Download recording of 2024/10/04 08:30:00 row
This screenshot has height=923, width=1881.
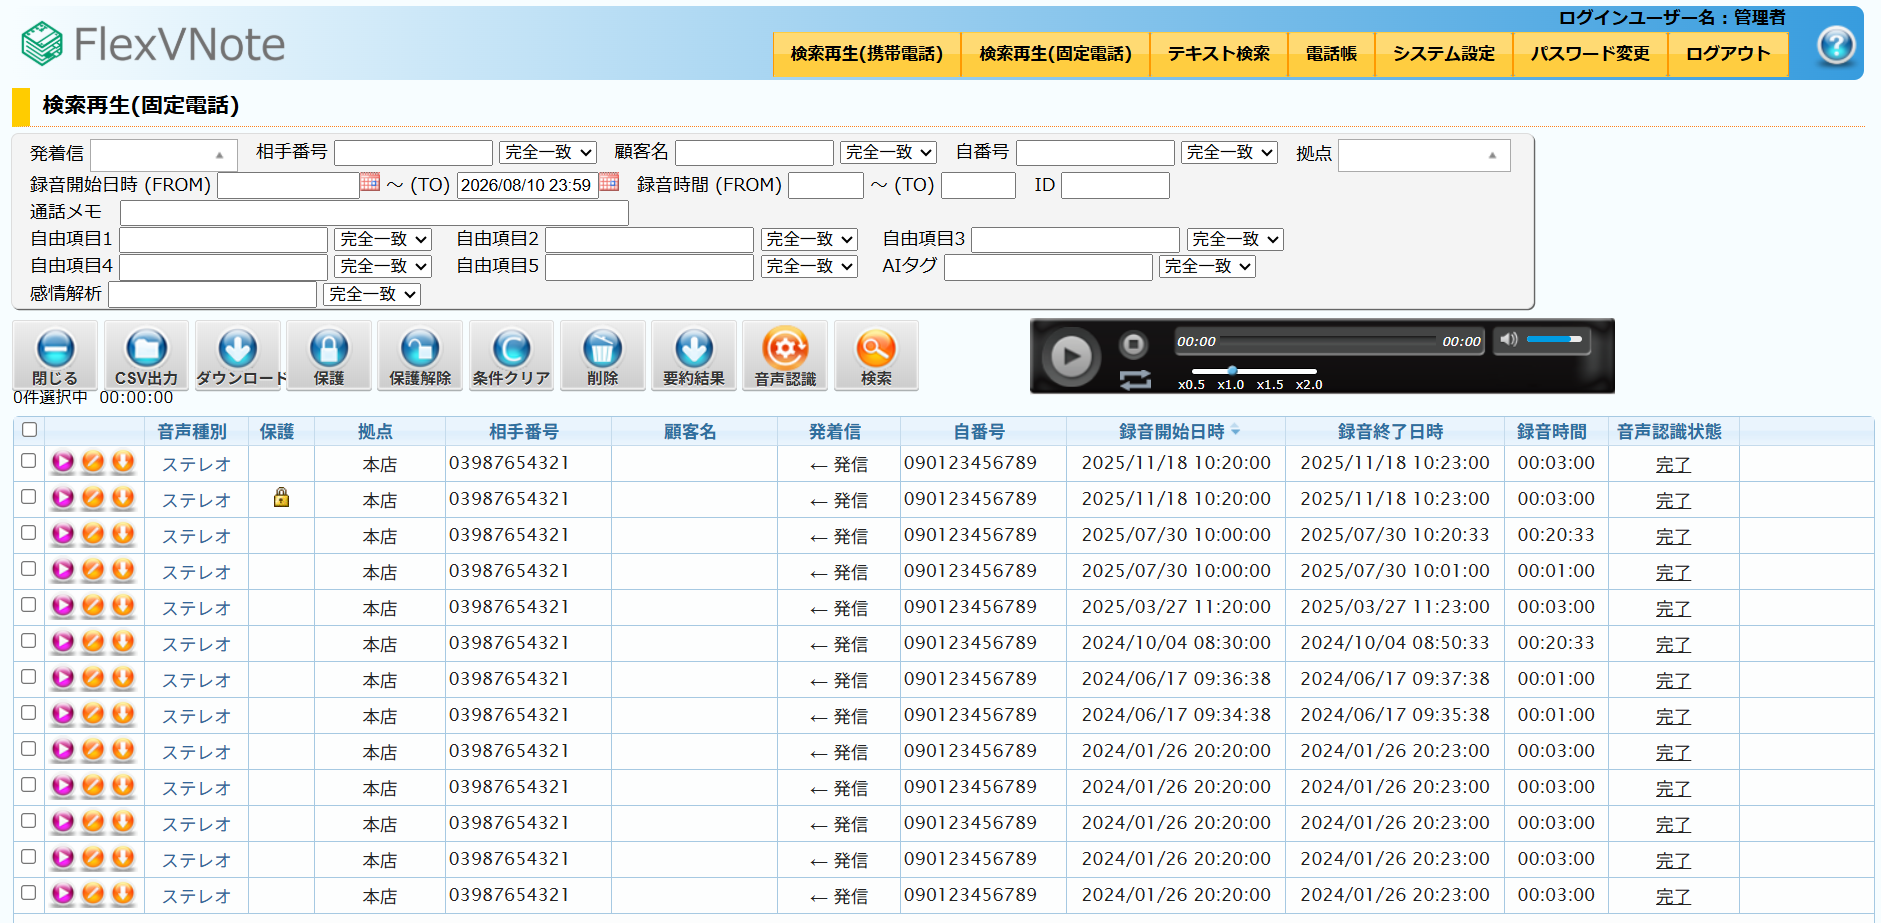[x=123, y=642]
